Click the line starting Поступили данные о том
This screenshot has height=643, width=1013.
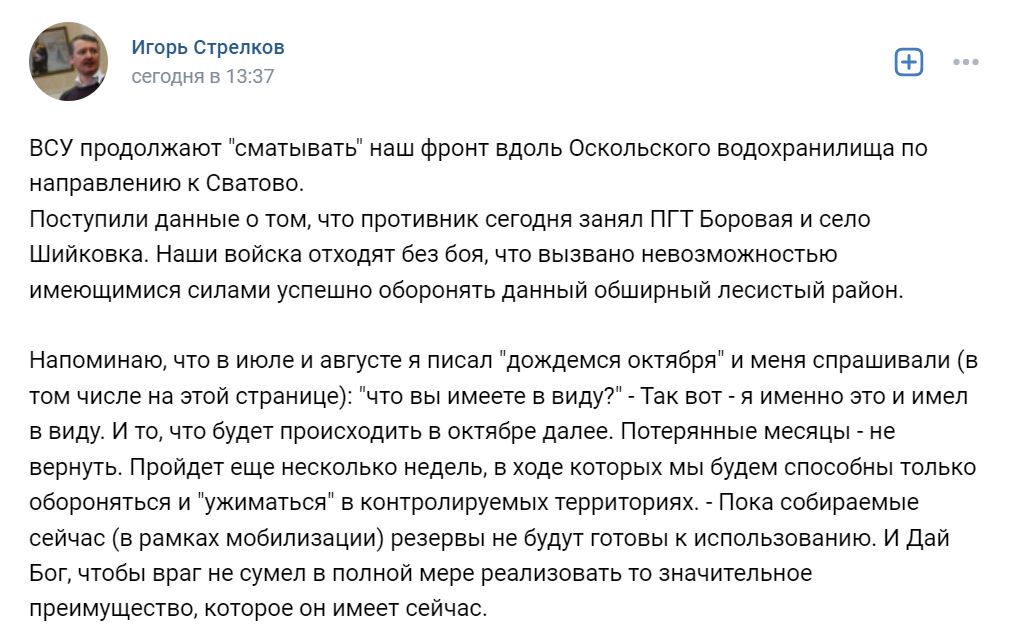pos(450,220)
